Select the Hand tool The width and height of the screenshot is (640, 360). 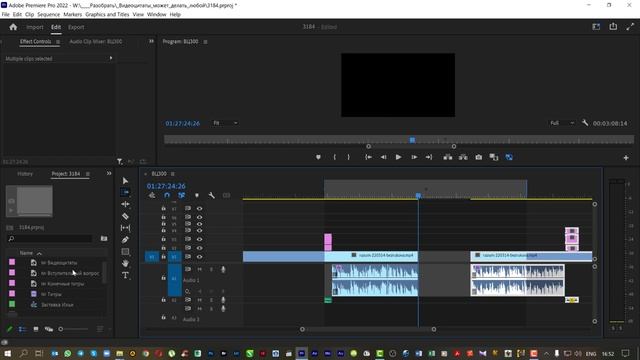(125, 264)
